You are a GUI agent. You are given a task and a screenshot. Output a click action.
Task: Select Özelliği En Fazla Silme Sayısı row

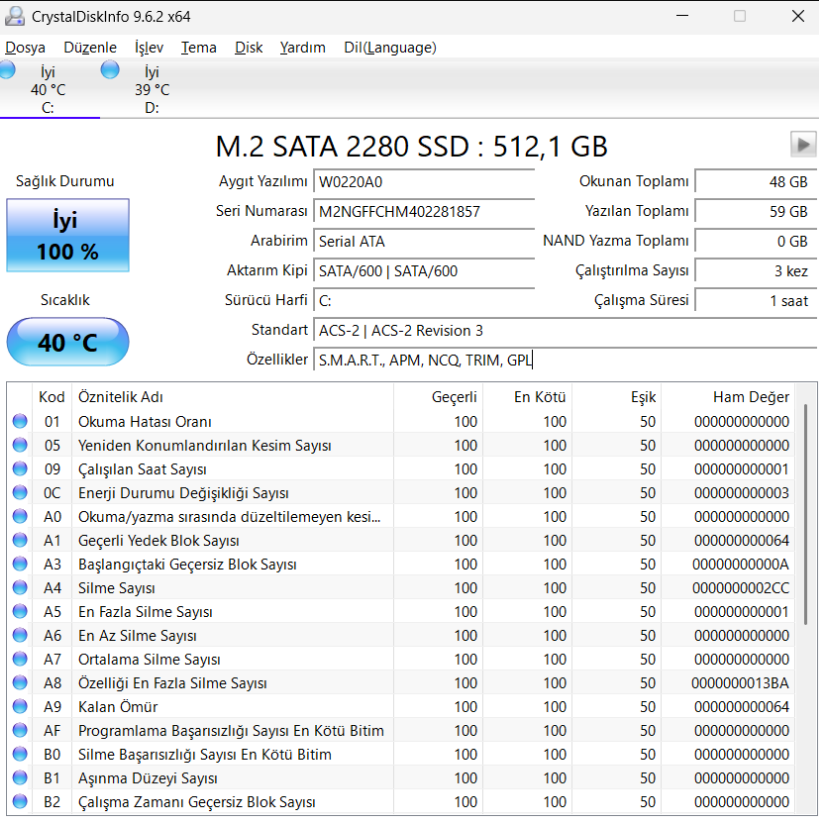click(x=401, y=683)
